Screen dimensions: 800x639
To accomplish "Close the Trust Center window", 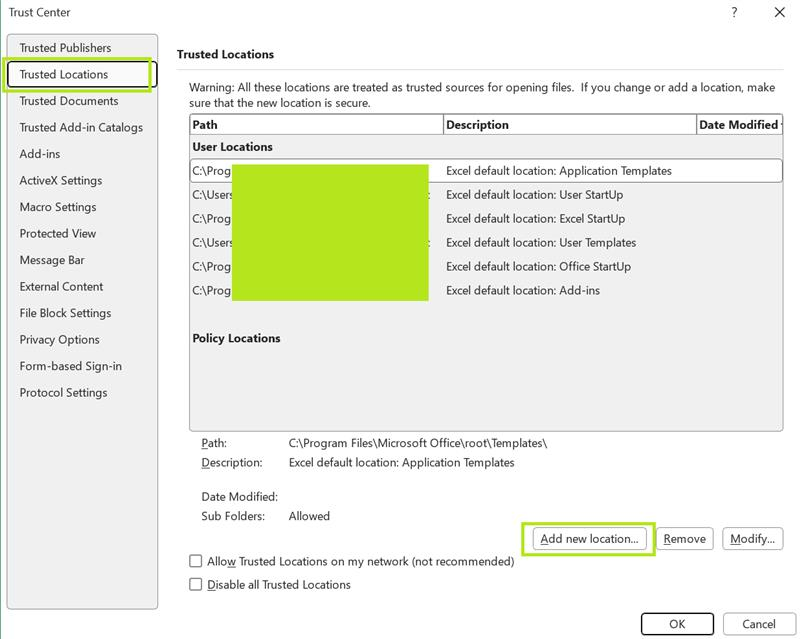I will [x=779, y=12].
